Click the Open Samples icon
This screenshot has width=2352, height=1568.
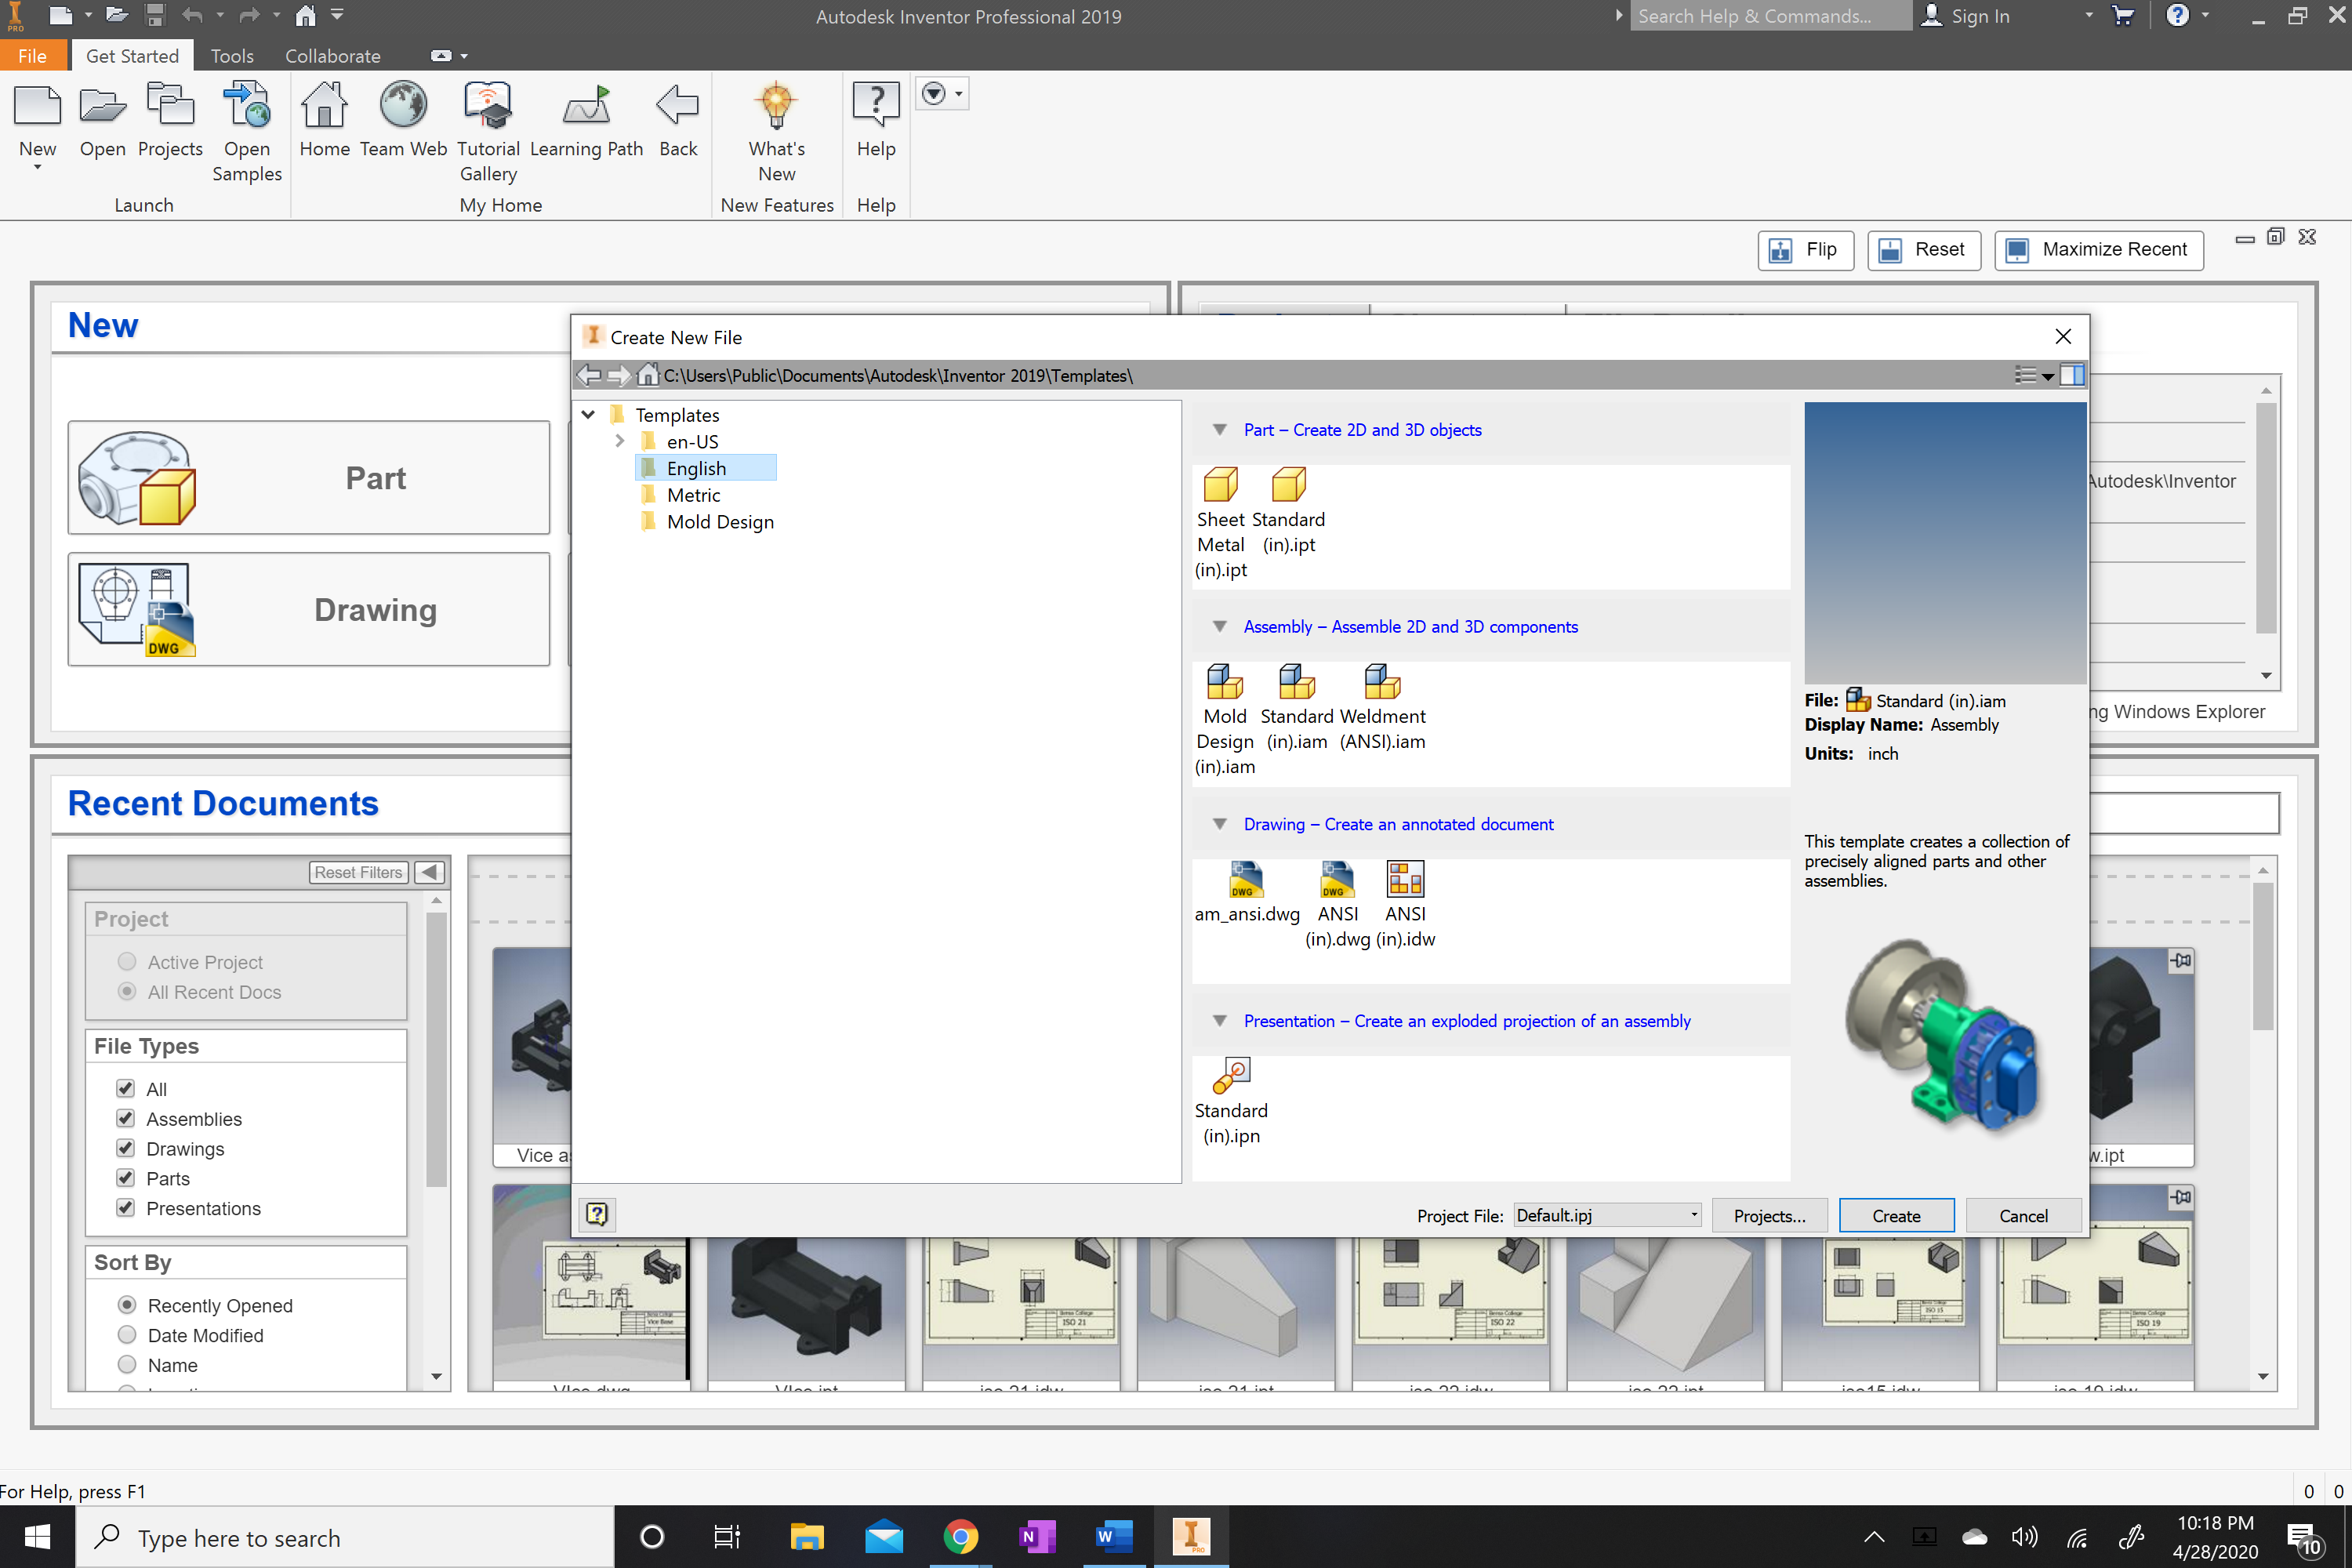(246, 106)
